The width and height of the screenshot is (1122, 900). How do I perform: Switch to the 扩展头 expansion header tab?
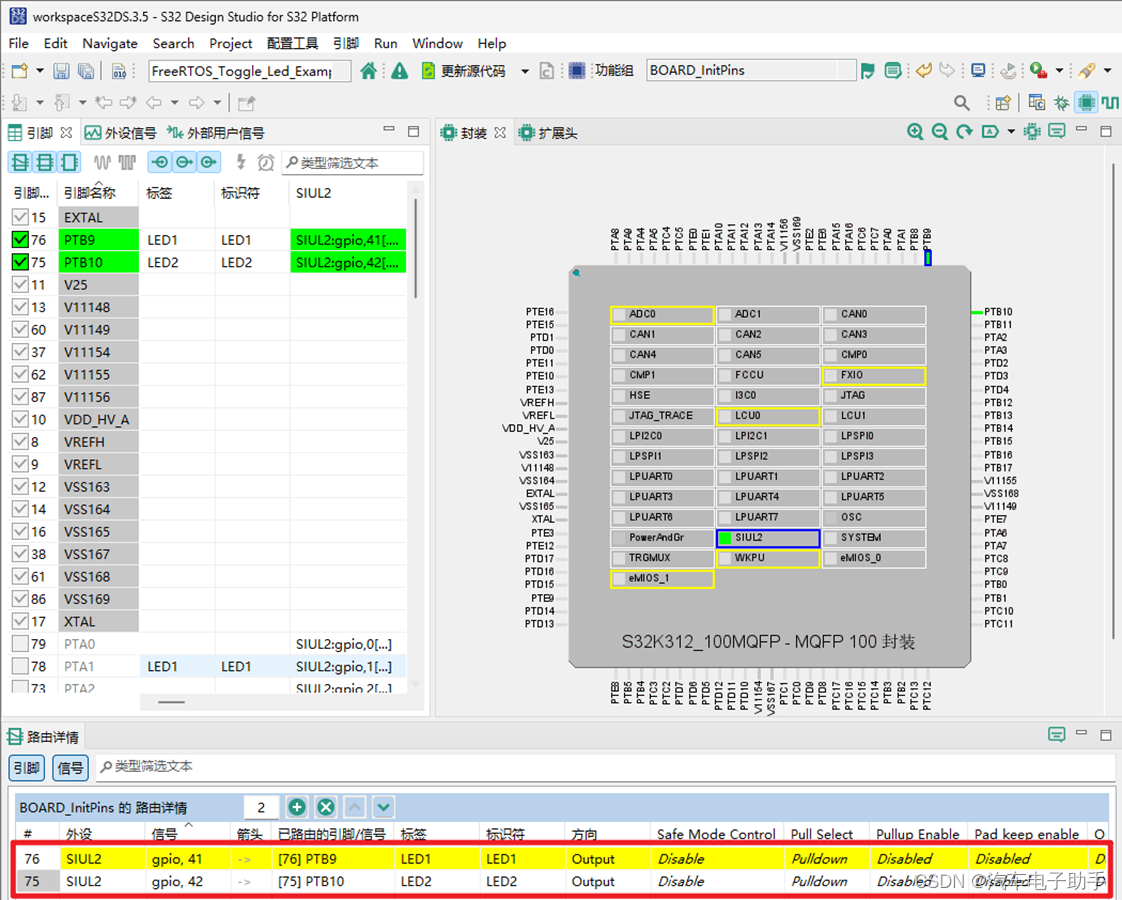(548, 133)
